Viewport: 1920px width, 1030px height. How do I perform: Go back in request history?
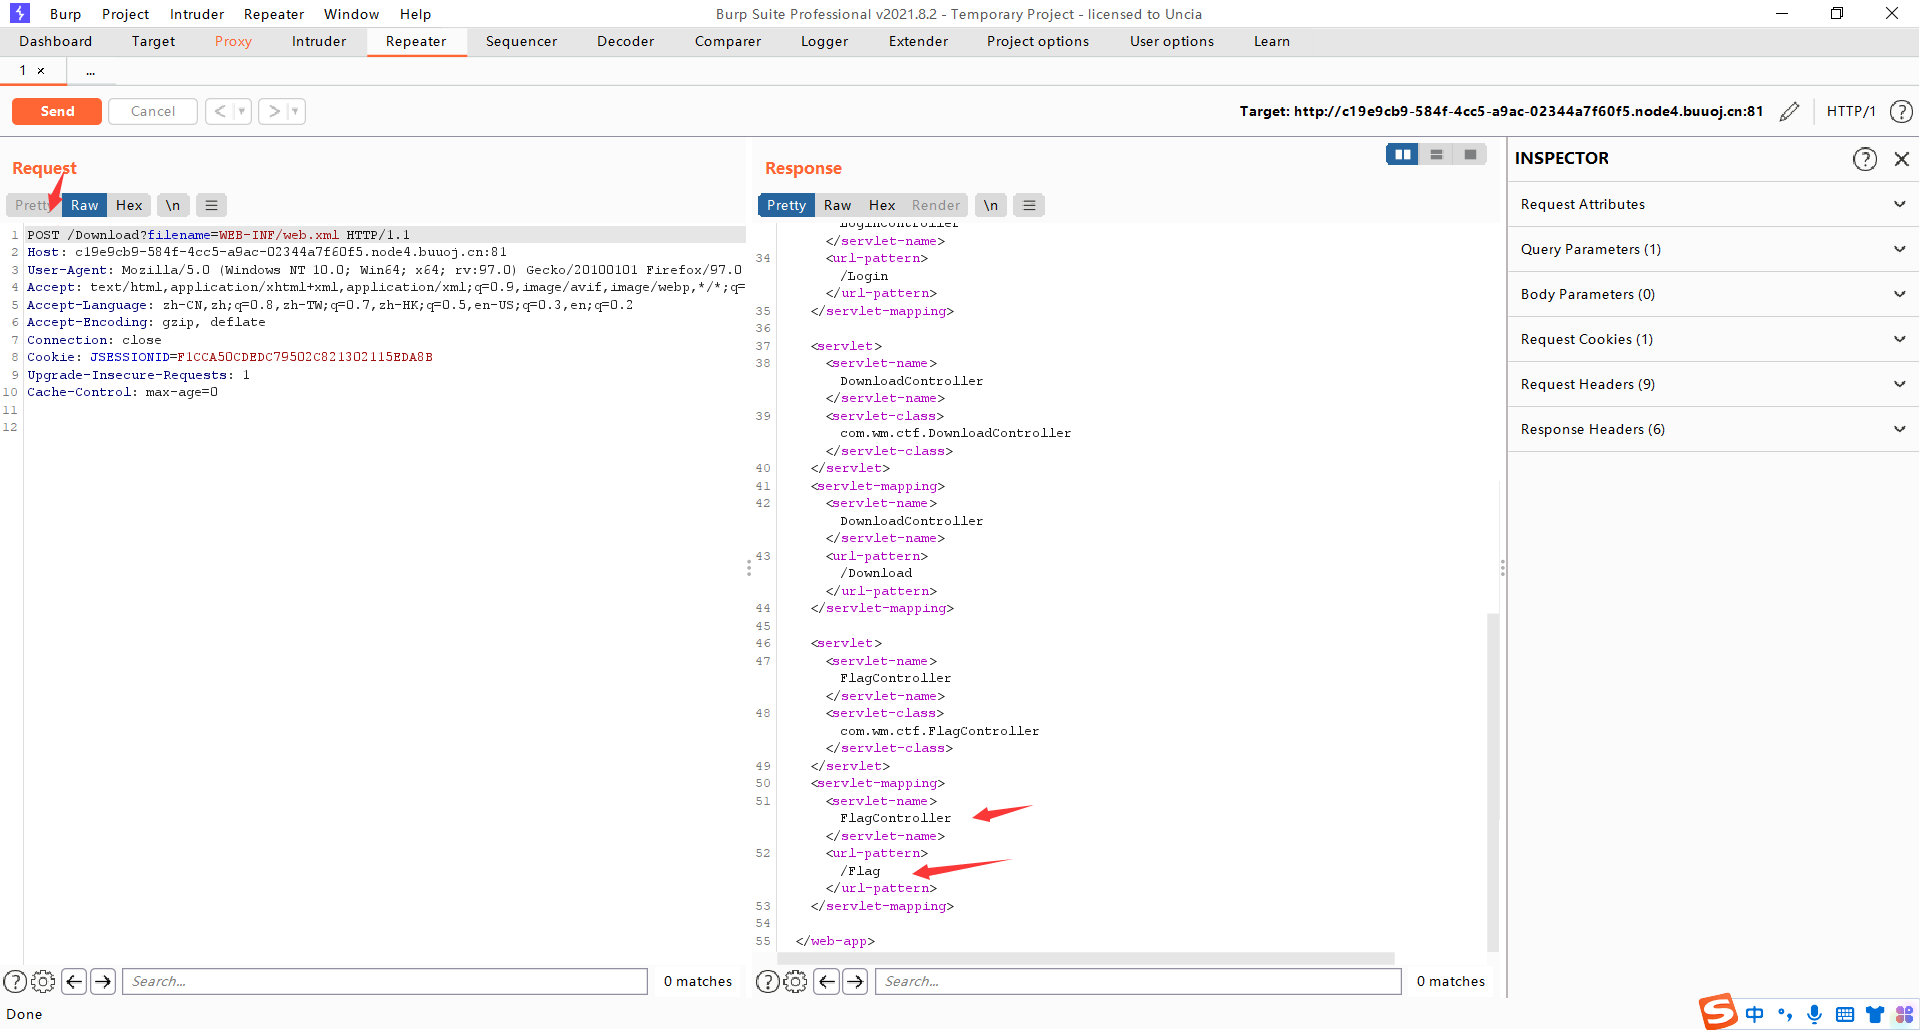pos(220,111)
